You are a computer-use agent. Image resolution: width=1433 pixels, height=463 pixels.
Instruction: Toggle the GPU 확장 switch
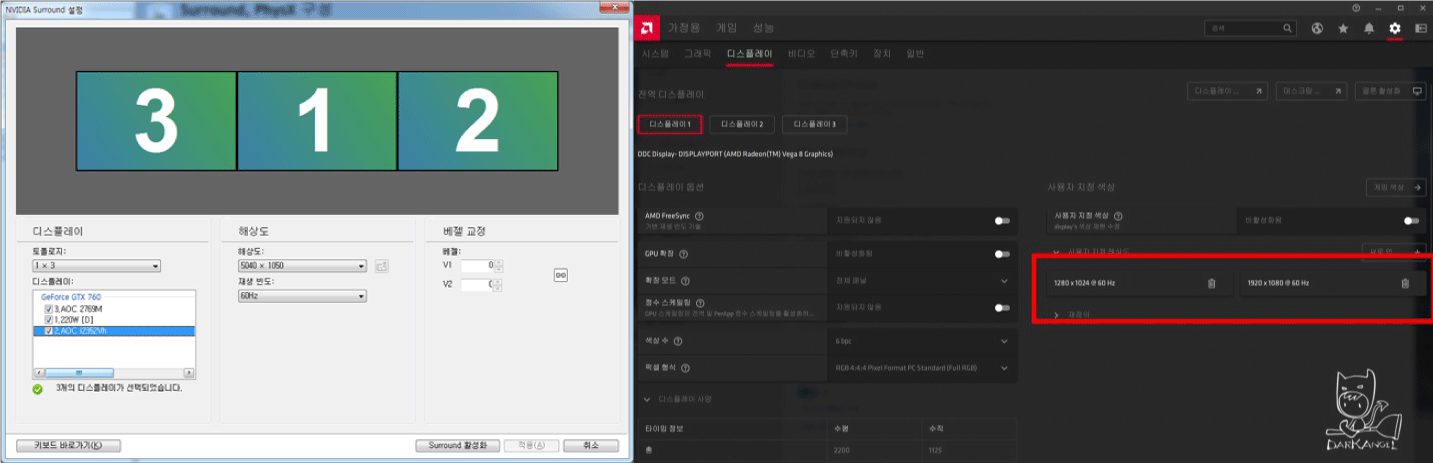point(1002,254)
